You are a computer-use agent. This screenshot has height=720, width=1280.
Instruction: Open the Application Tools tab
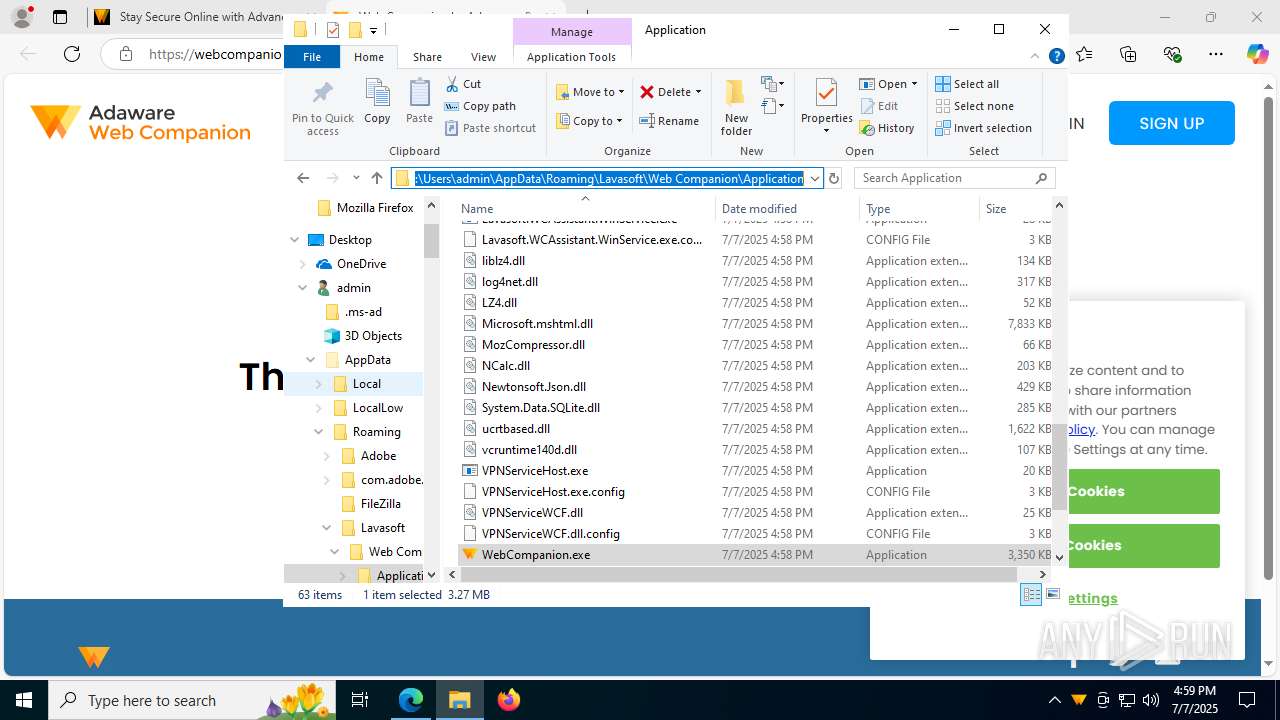pyautogui.click(x=571, y=57)
